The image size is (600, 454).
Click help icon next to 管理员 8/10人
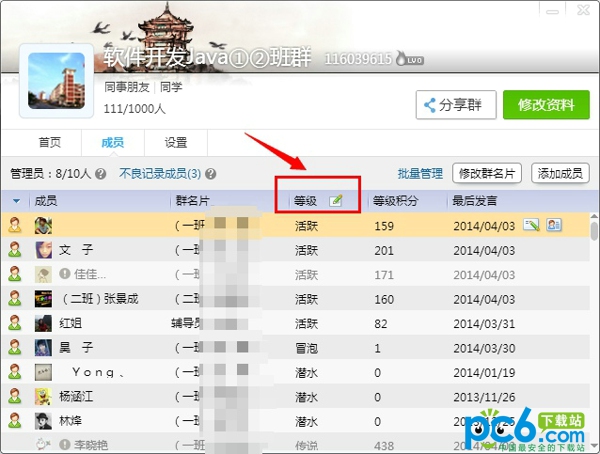[101, 173]
